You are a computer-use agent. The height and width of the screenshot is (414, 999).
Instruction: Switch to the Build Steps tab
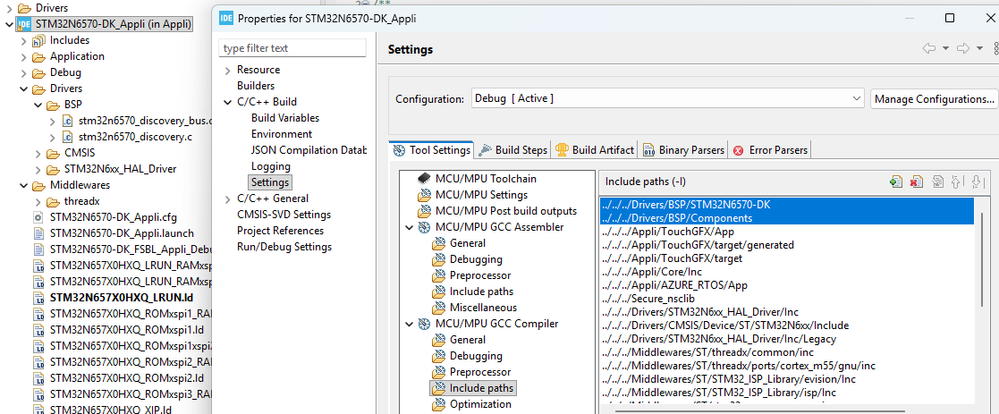click(513, 150)
